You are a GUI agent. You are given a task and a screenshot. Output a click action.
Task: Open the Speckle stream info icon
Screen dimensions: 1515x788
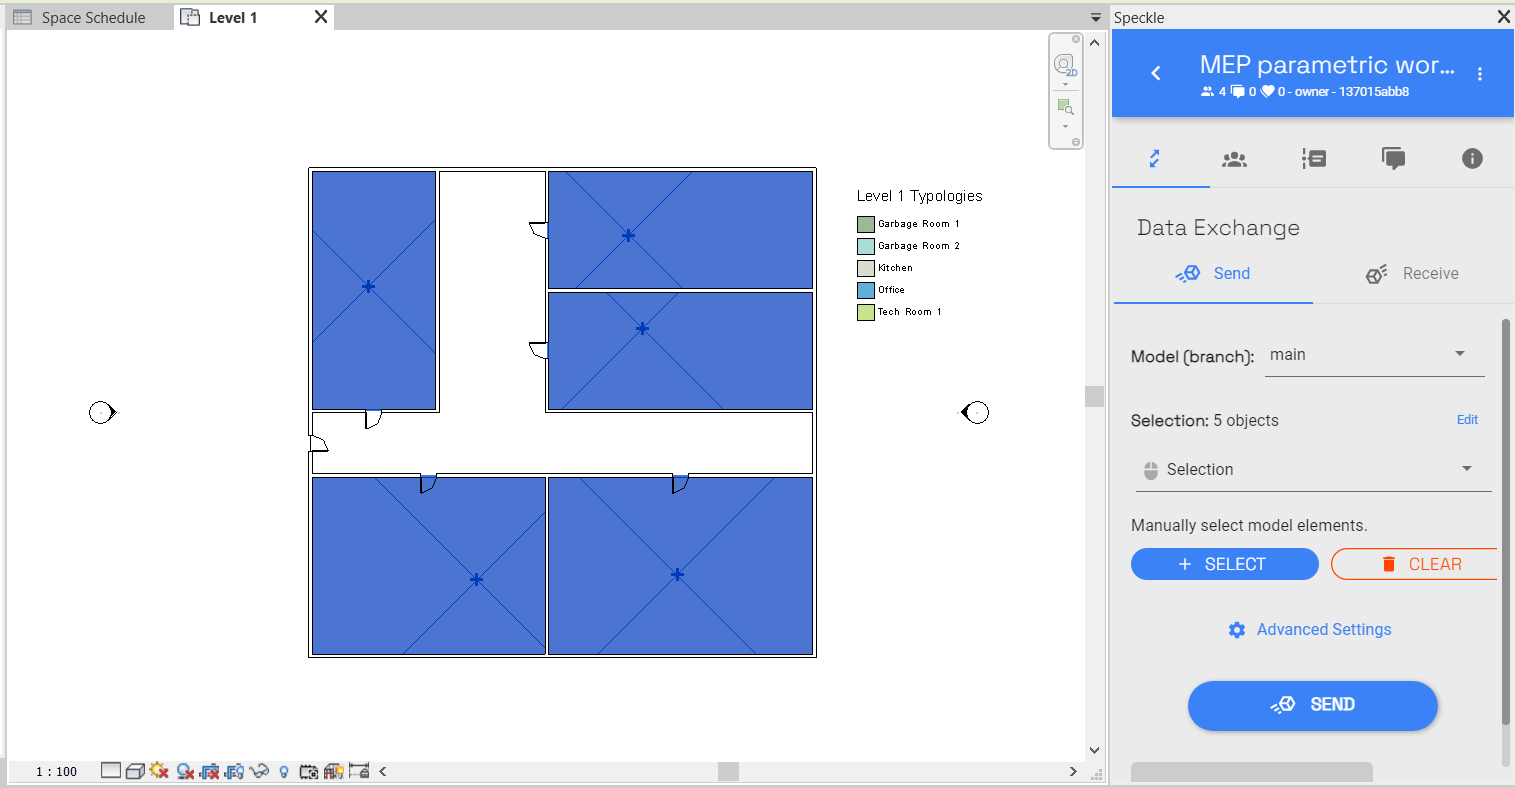[1472, 158]
